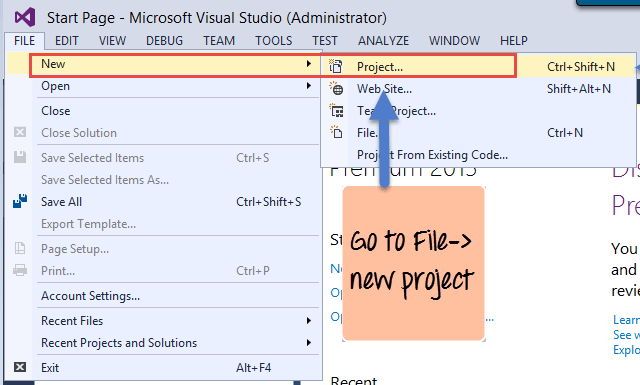Click the Save All disk icon
This screenshot has width=640, height=385.
20,201
